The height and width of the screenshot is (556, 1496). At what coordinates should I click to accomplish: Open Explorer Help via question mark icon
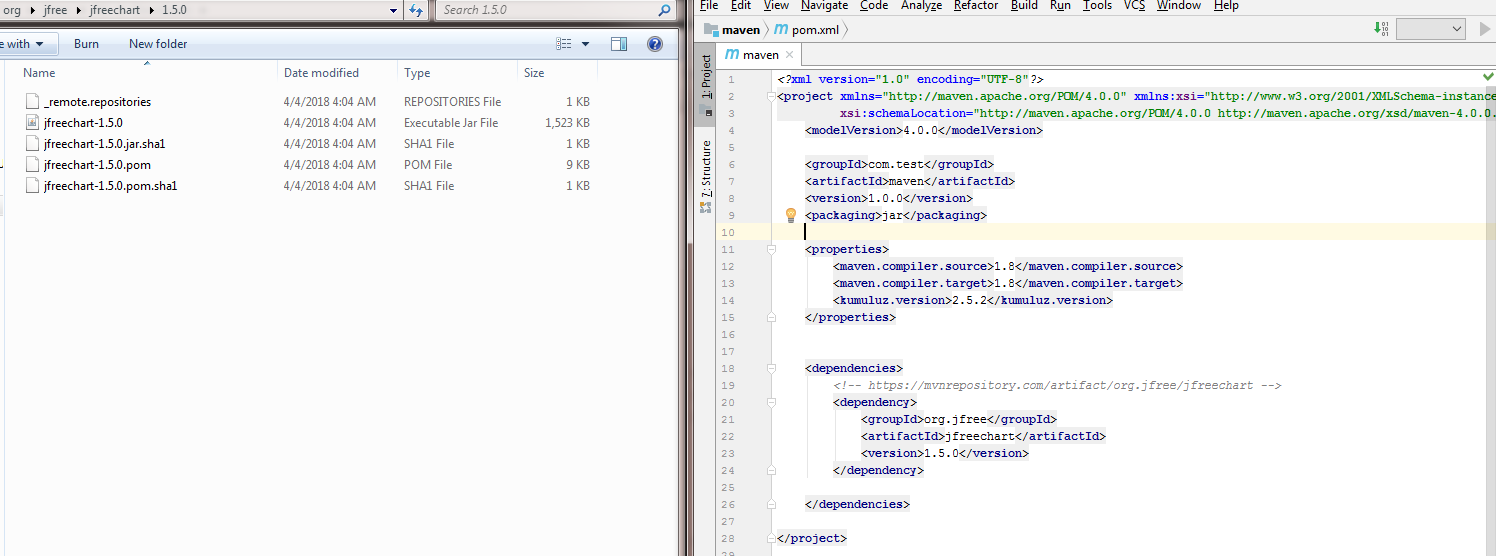tap(655, 44)
